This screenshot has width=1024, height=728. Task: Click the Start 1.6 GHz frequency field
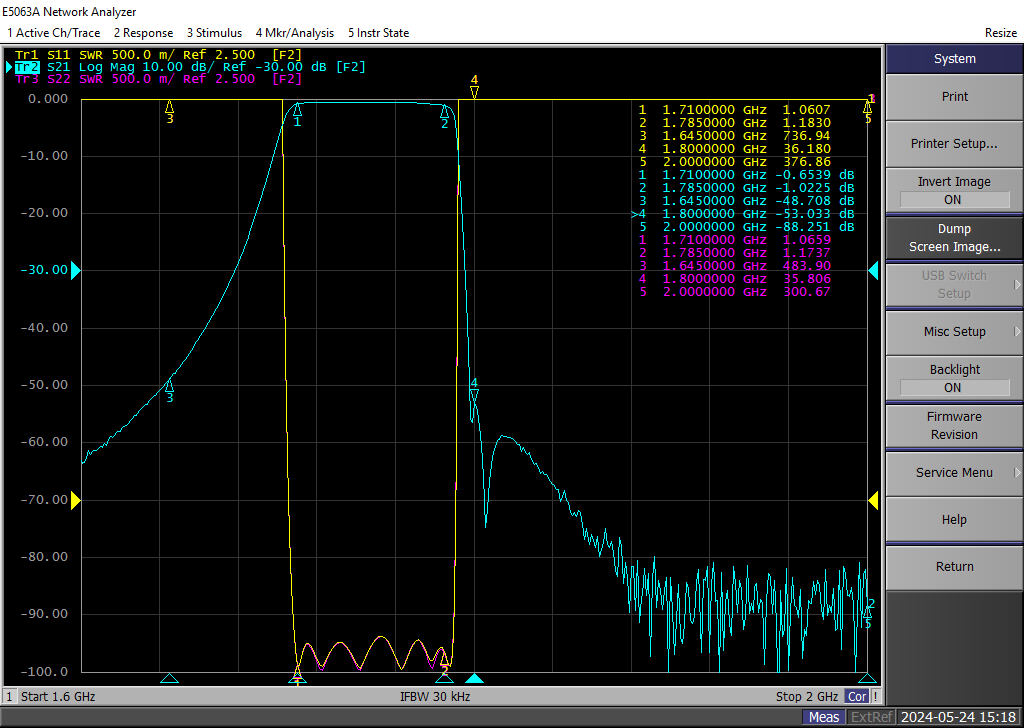point(58,696)
